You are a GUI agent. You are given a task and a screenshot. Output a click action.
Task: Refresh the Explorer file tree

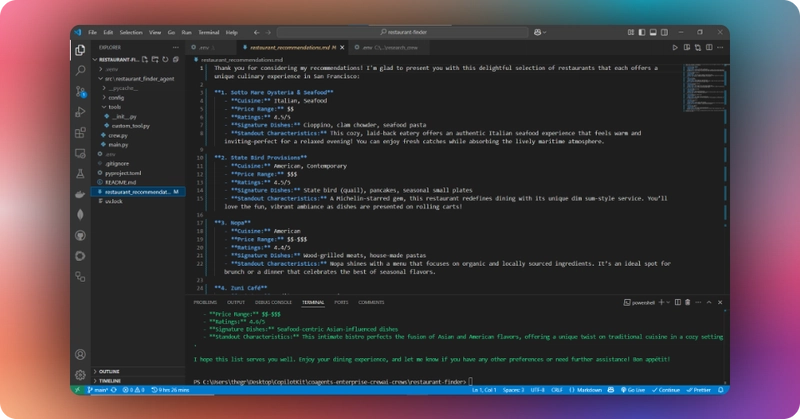pyautogui.click(x=165, y=60)
